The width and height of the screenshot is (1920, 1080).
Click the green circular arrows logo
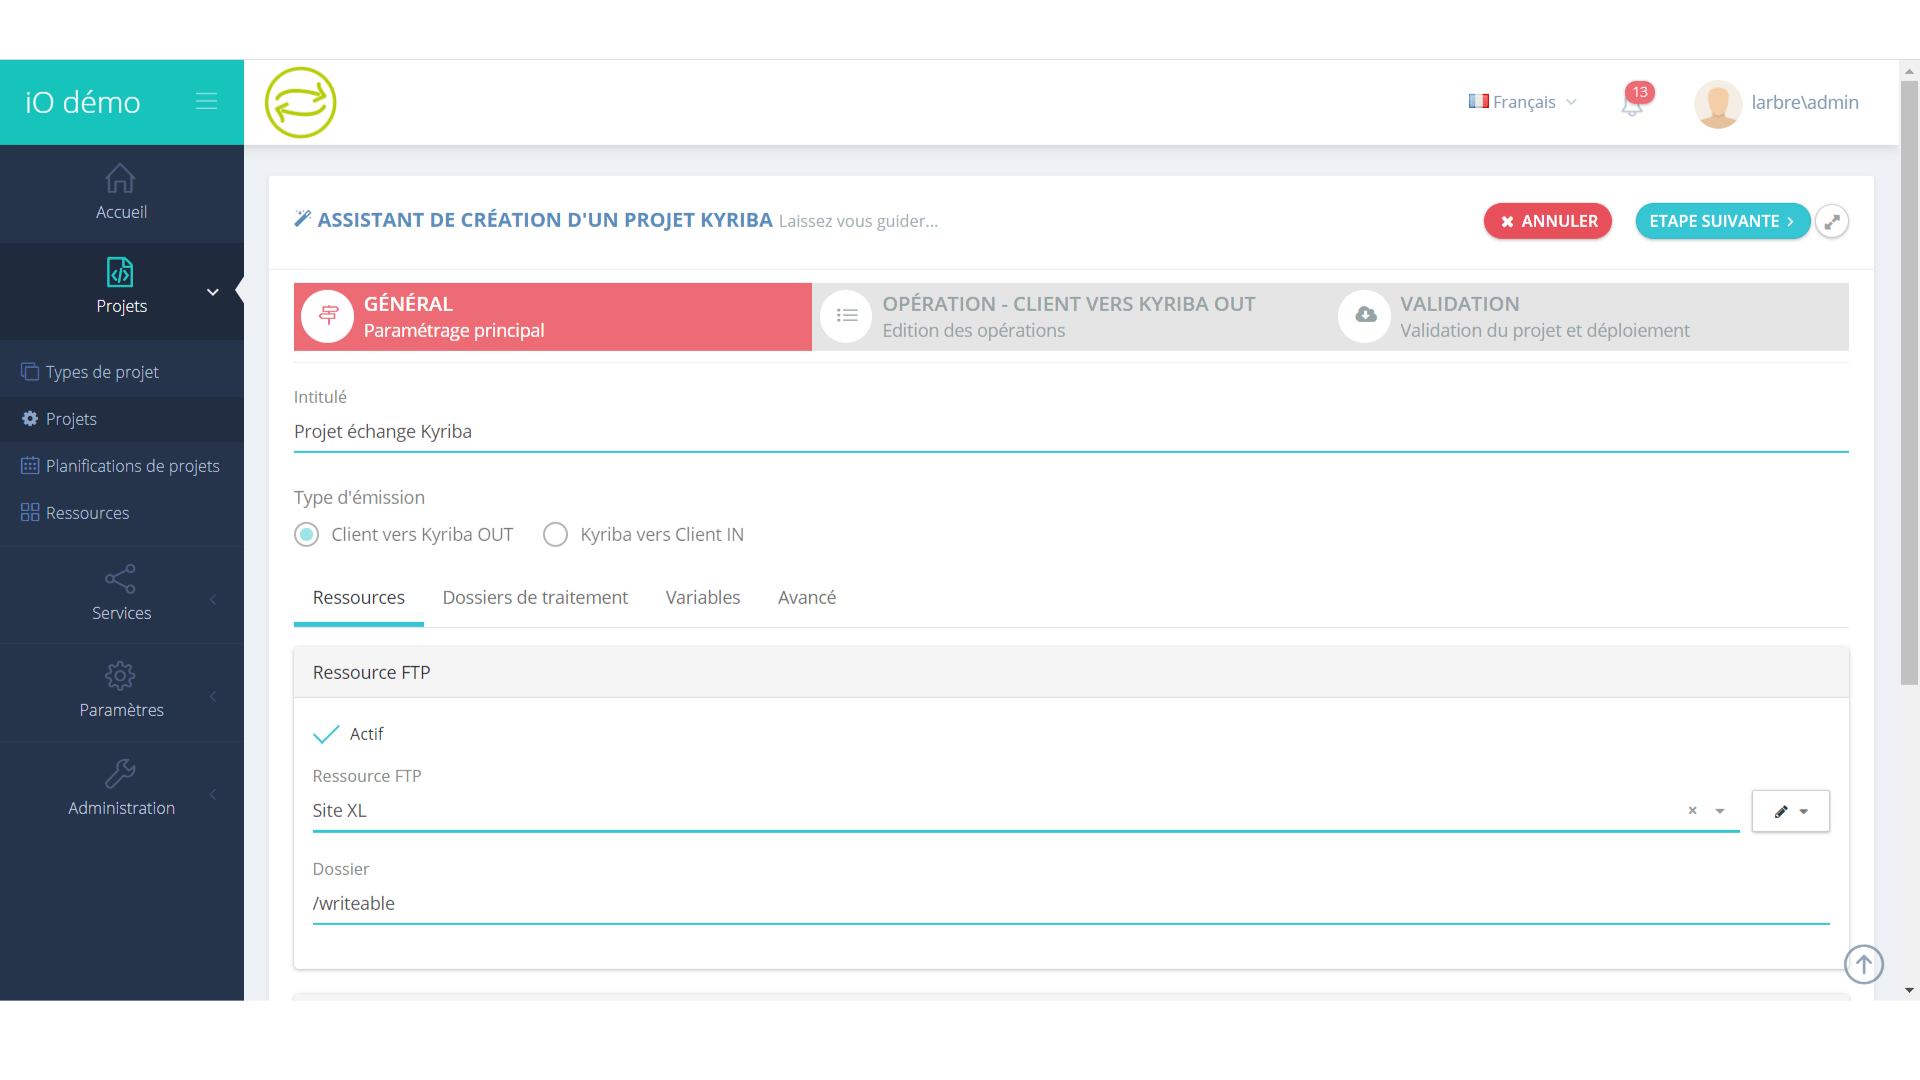click(300, 102)
